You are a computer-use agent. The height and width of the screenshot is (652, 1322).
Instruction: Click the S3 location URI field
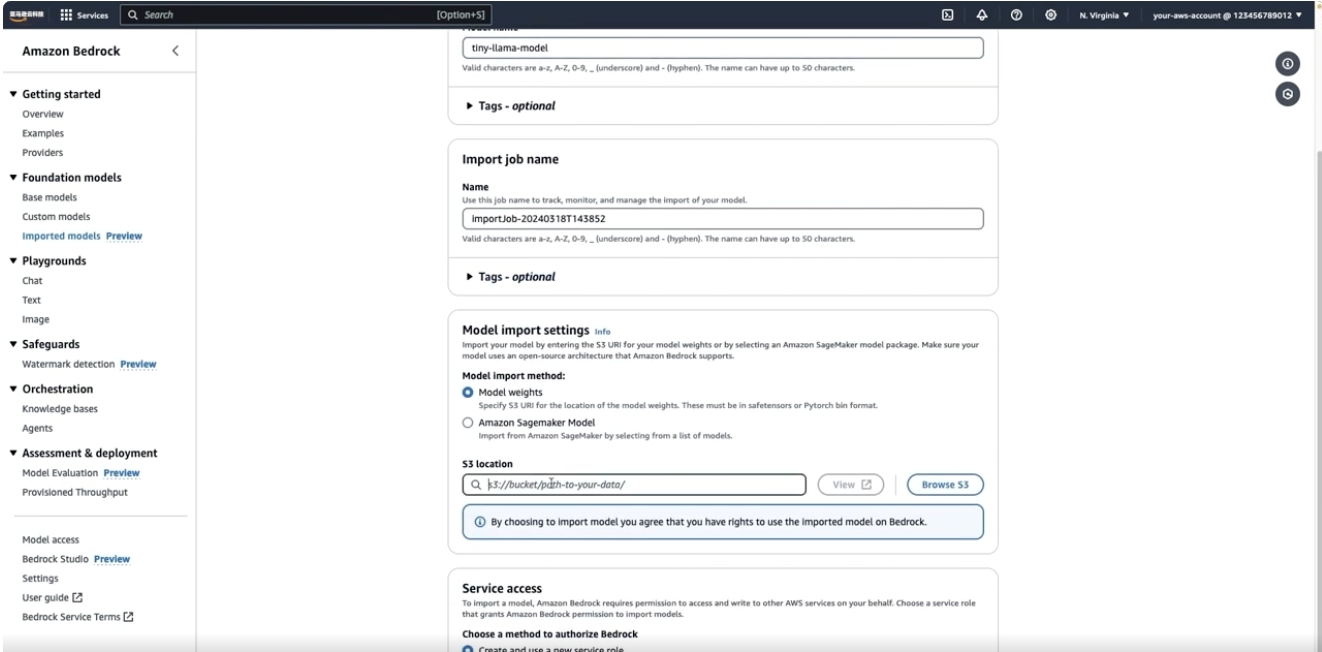click(634, 485)
